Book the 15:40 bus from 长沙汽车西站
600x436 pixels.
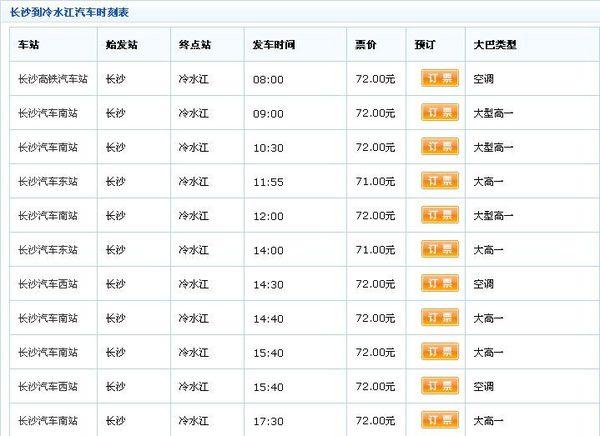(x=440, y=385)
